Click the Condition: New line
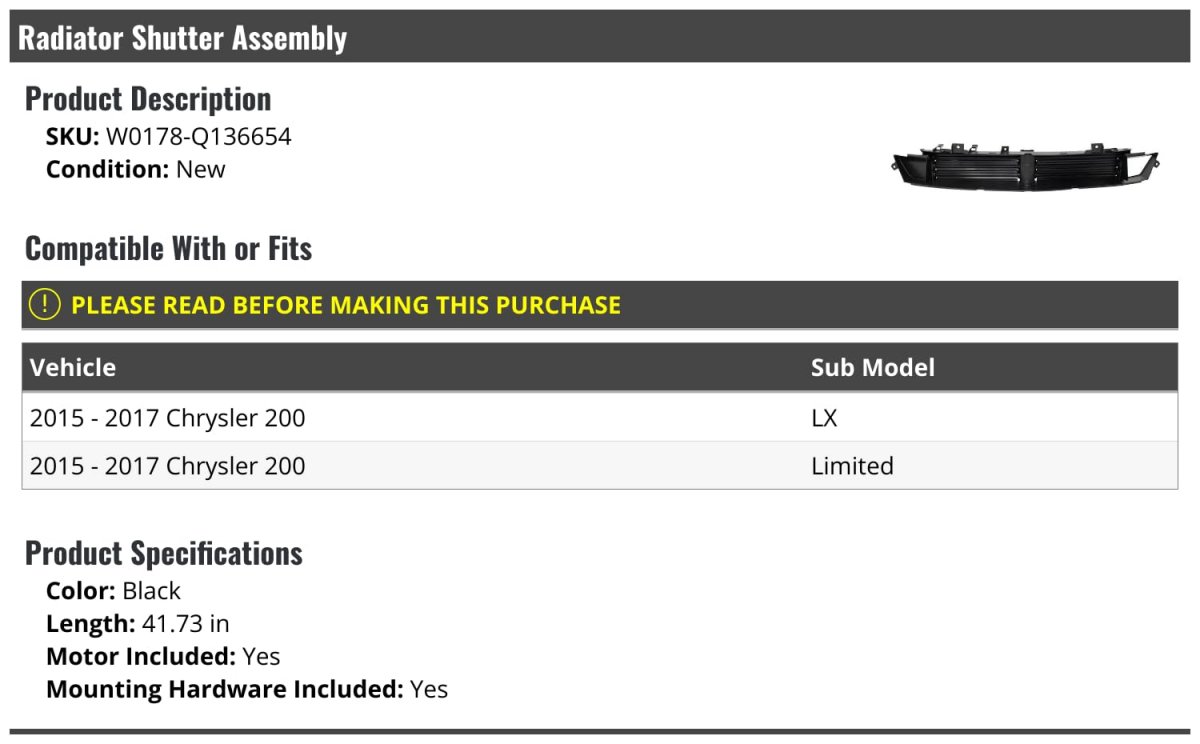 [x=136, y=169]
